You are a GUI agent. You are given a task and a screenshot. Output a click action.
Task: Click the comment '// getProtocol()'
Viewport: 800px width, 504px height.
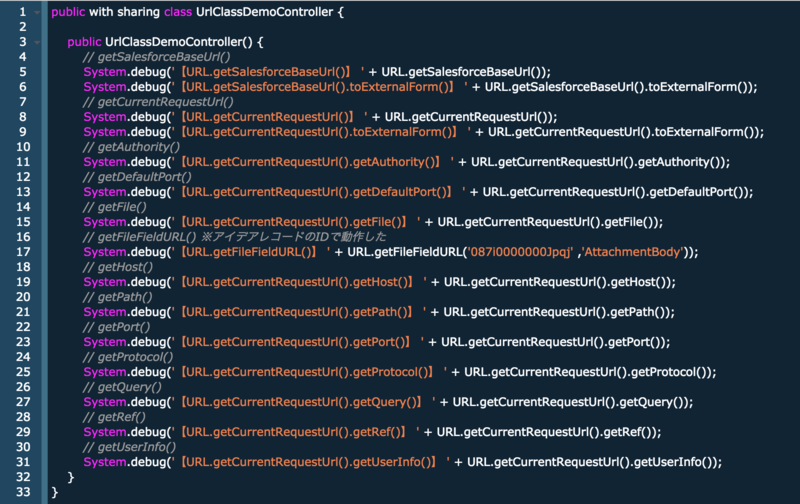point(128,357)
